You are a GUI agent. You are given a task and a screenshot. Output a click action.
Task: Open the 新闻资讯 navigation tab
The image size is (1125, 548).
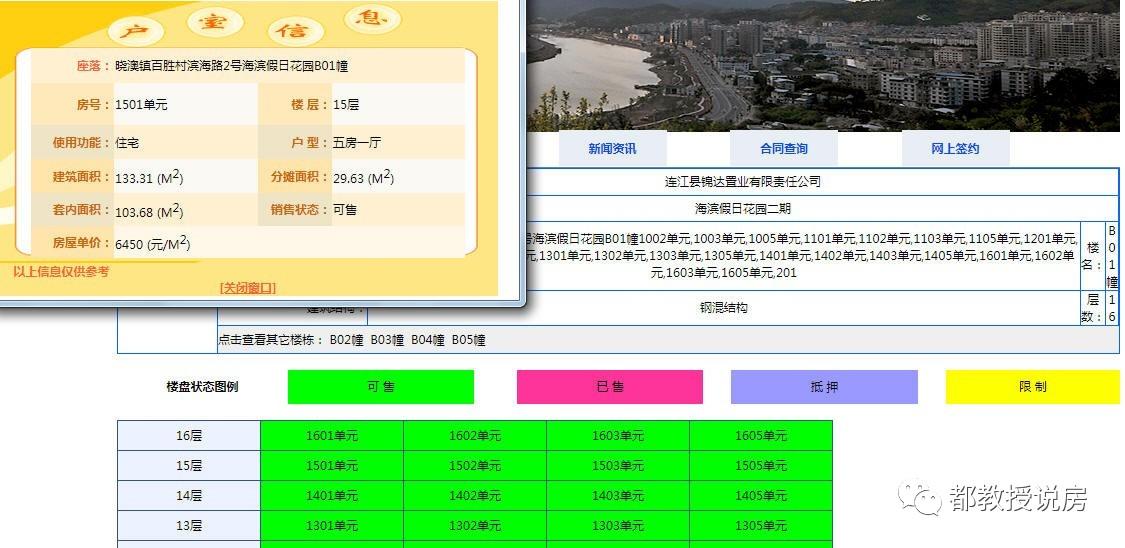point(612,148)
